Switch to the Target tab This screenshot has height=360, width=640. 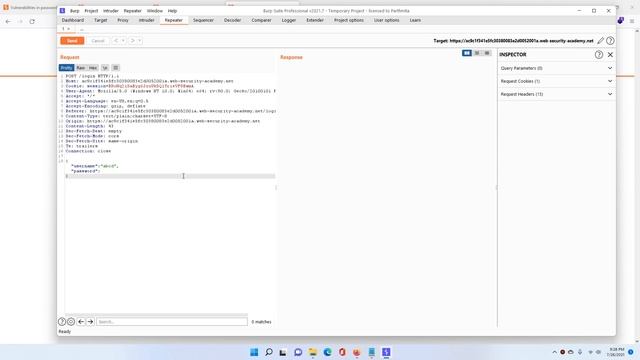(100, 20)
